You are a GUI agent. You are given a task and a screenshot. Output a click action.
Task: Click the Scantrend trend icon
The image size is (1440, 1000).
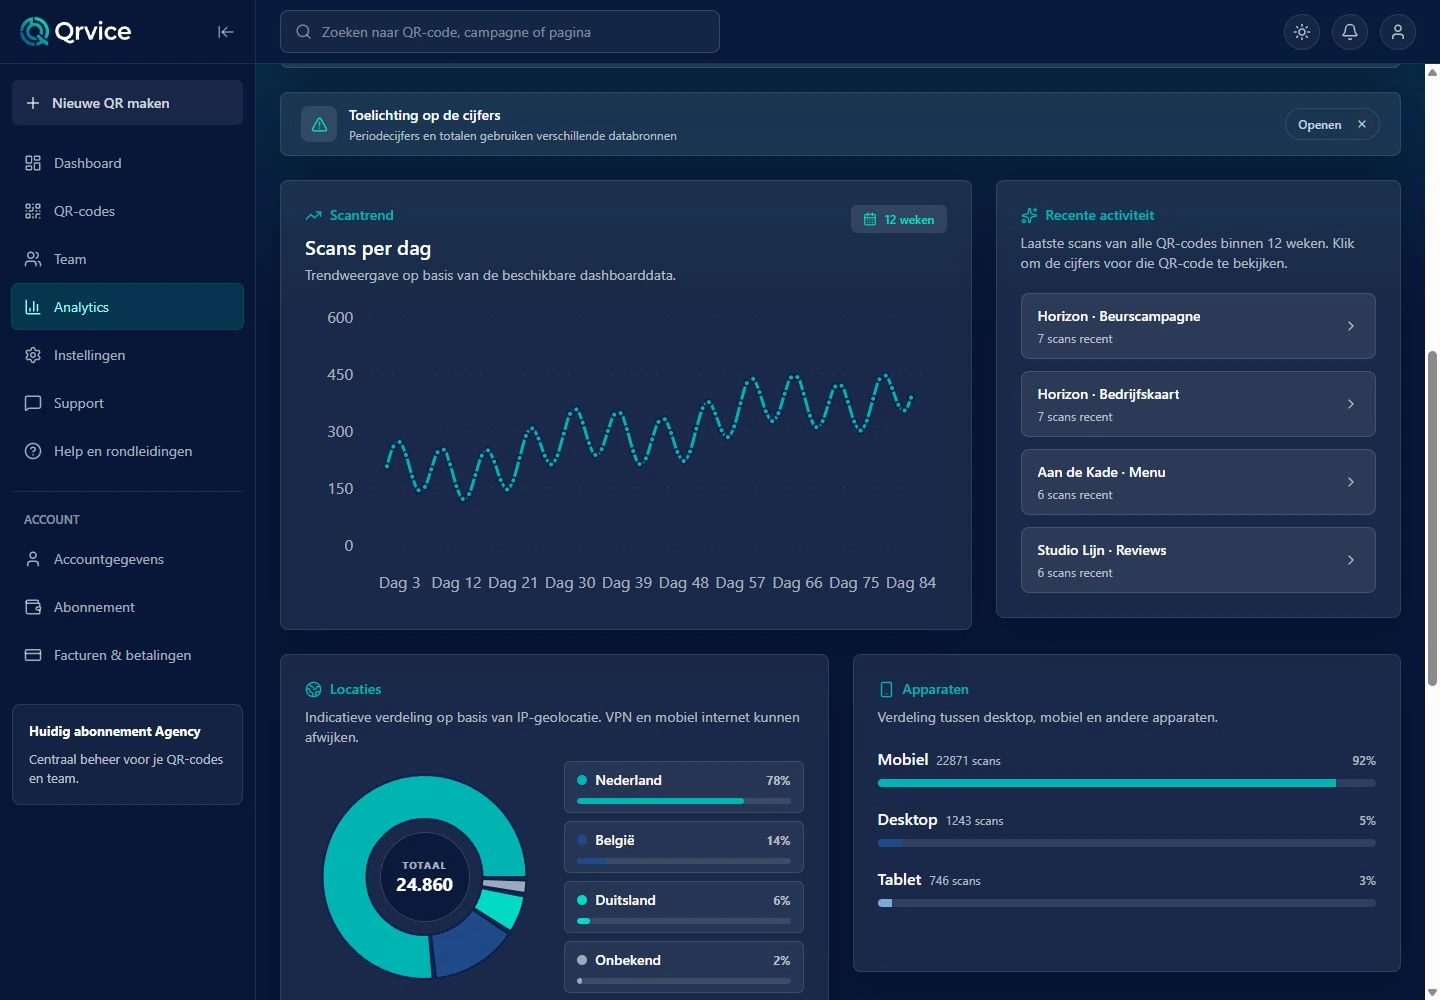pos(313,215)
